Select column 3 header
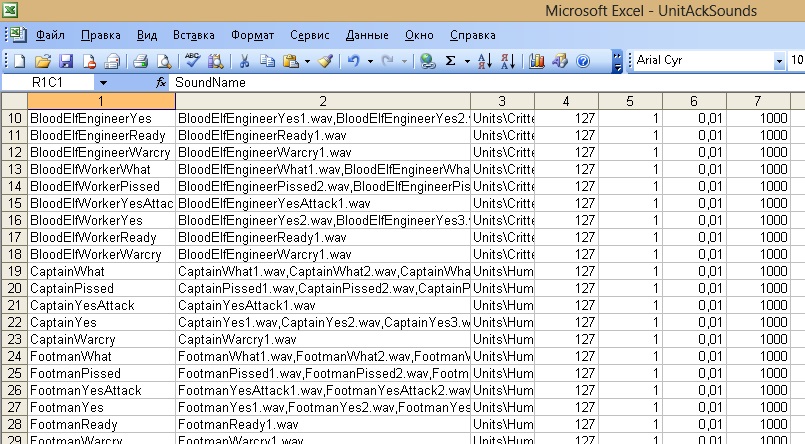This screenshot has width=805, height=444. 502,101
